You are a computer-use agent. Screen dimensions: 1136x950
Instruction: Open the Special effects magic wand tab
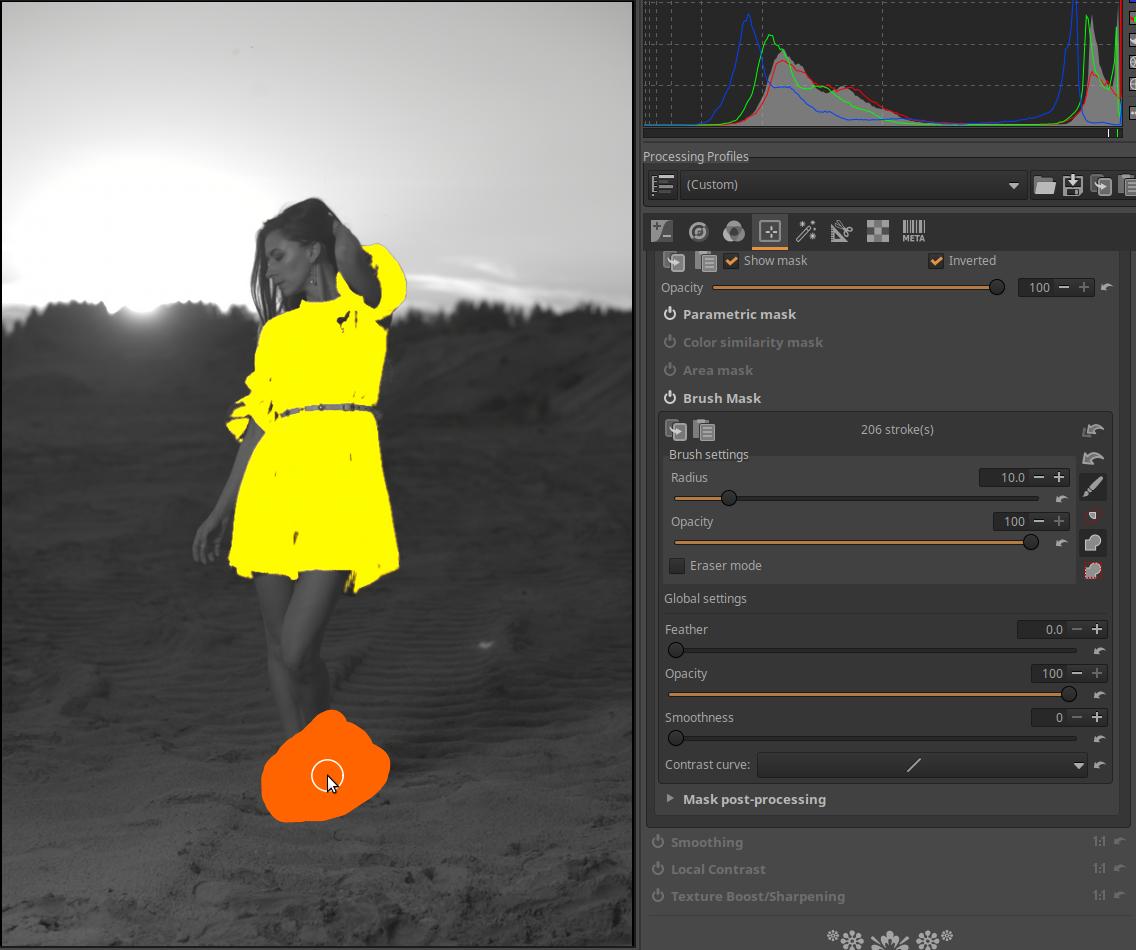(x=805, y=231)
